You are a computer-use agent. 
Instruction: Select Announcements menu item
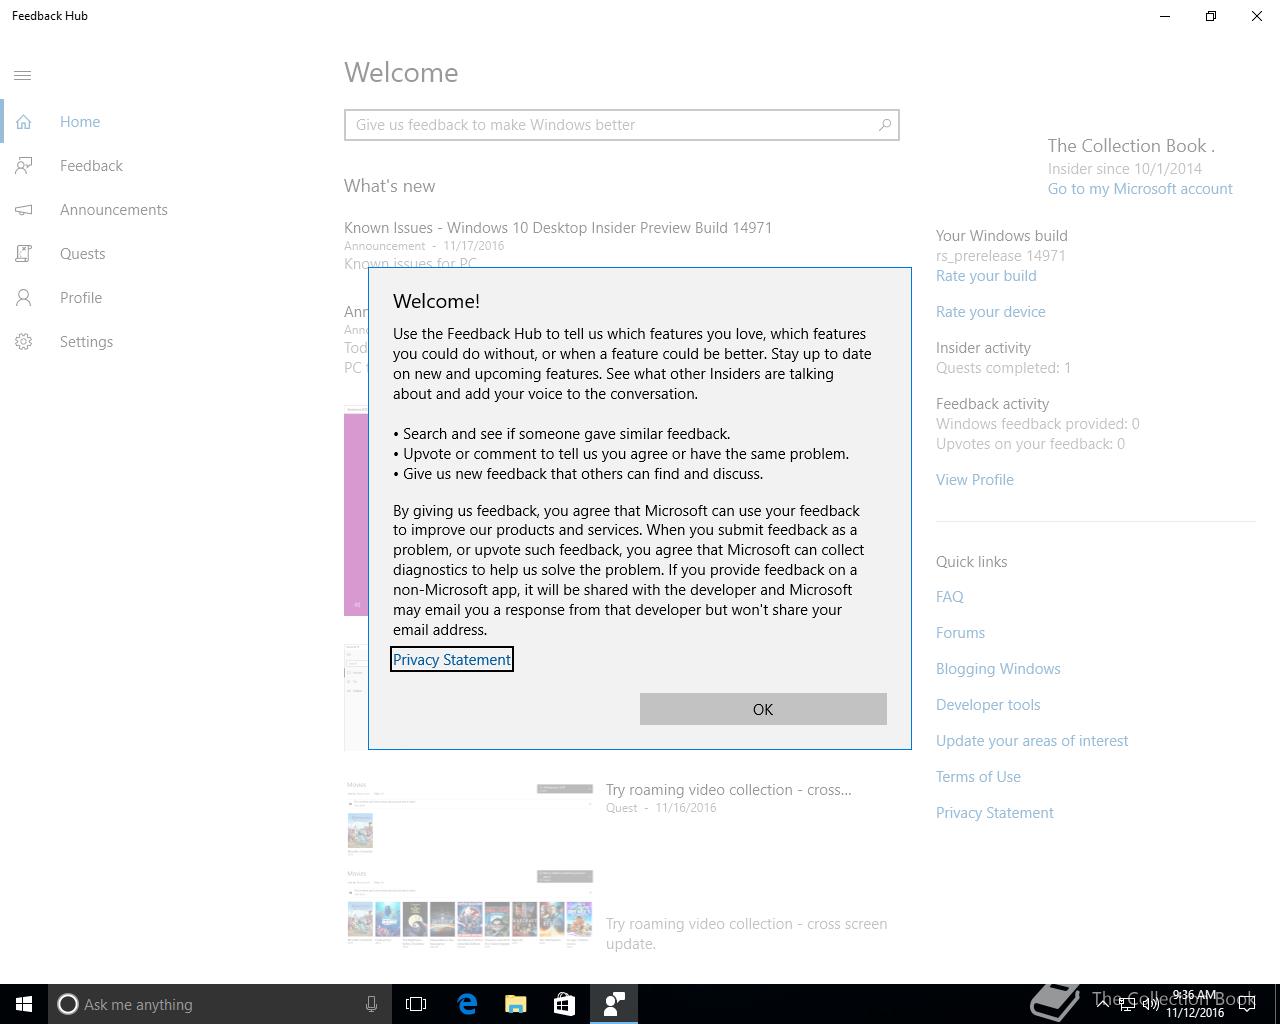pos(113,210)
